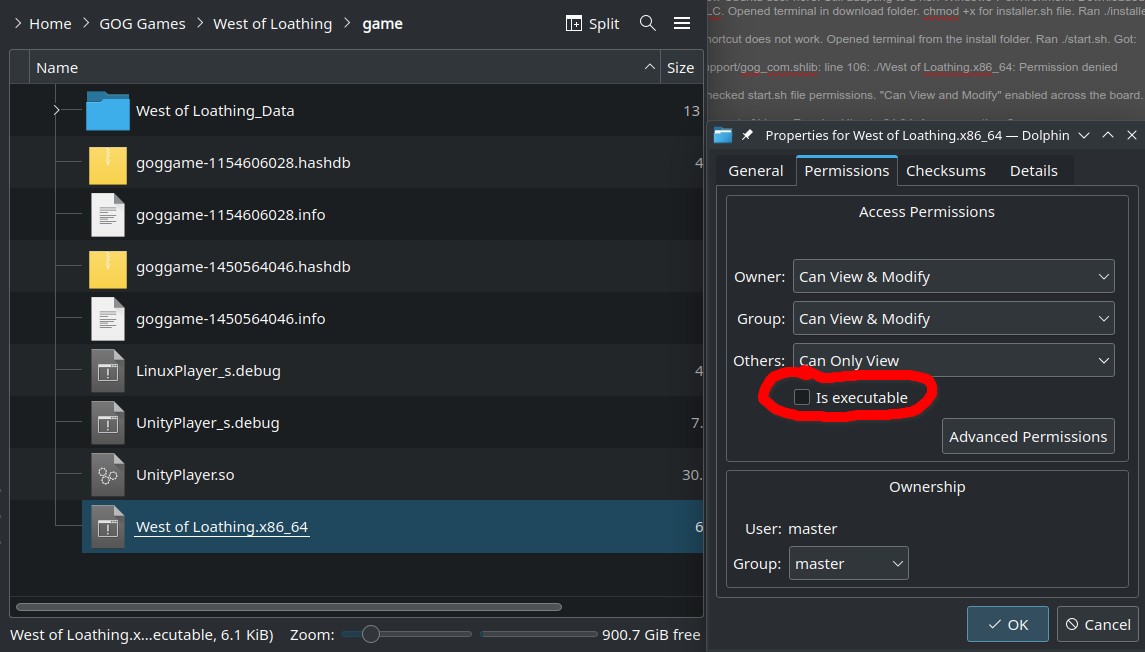Click the LinuxPlayer_s.debug file icon

pyautogui.click(x=107, y=371)
